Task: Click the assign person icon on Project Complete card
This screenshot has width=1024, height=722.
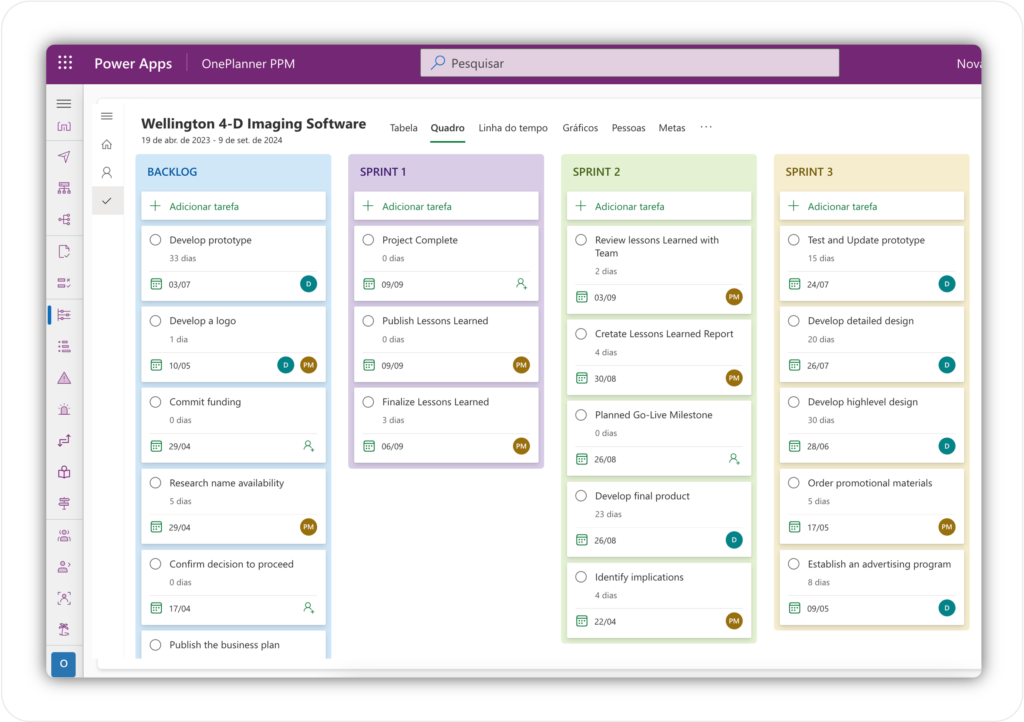Action: [521, 284]
